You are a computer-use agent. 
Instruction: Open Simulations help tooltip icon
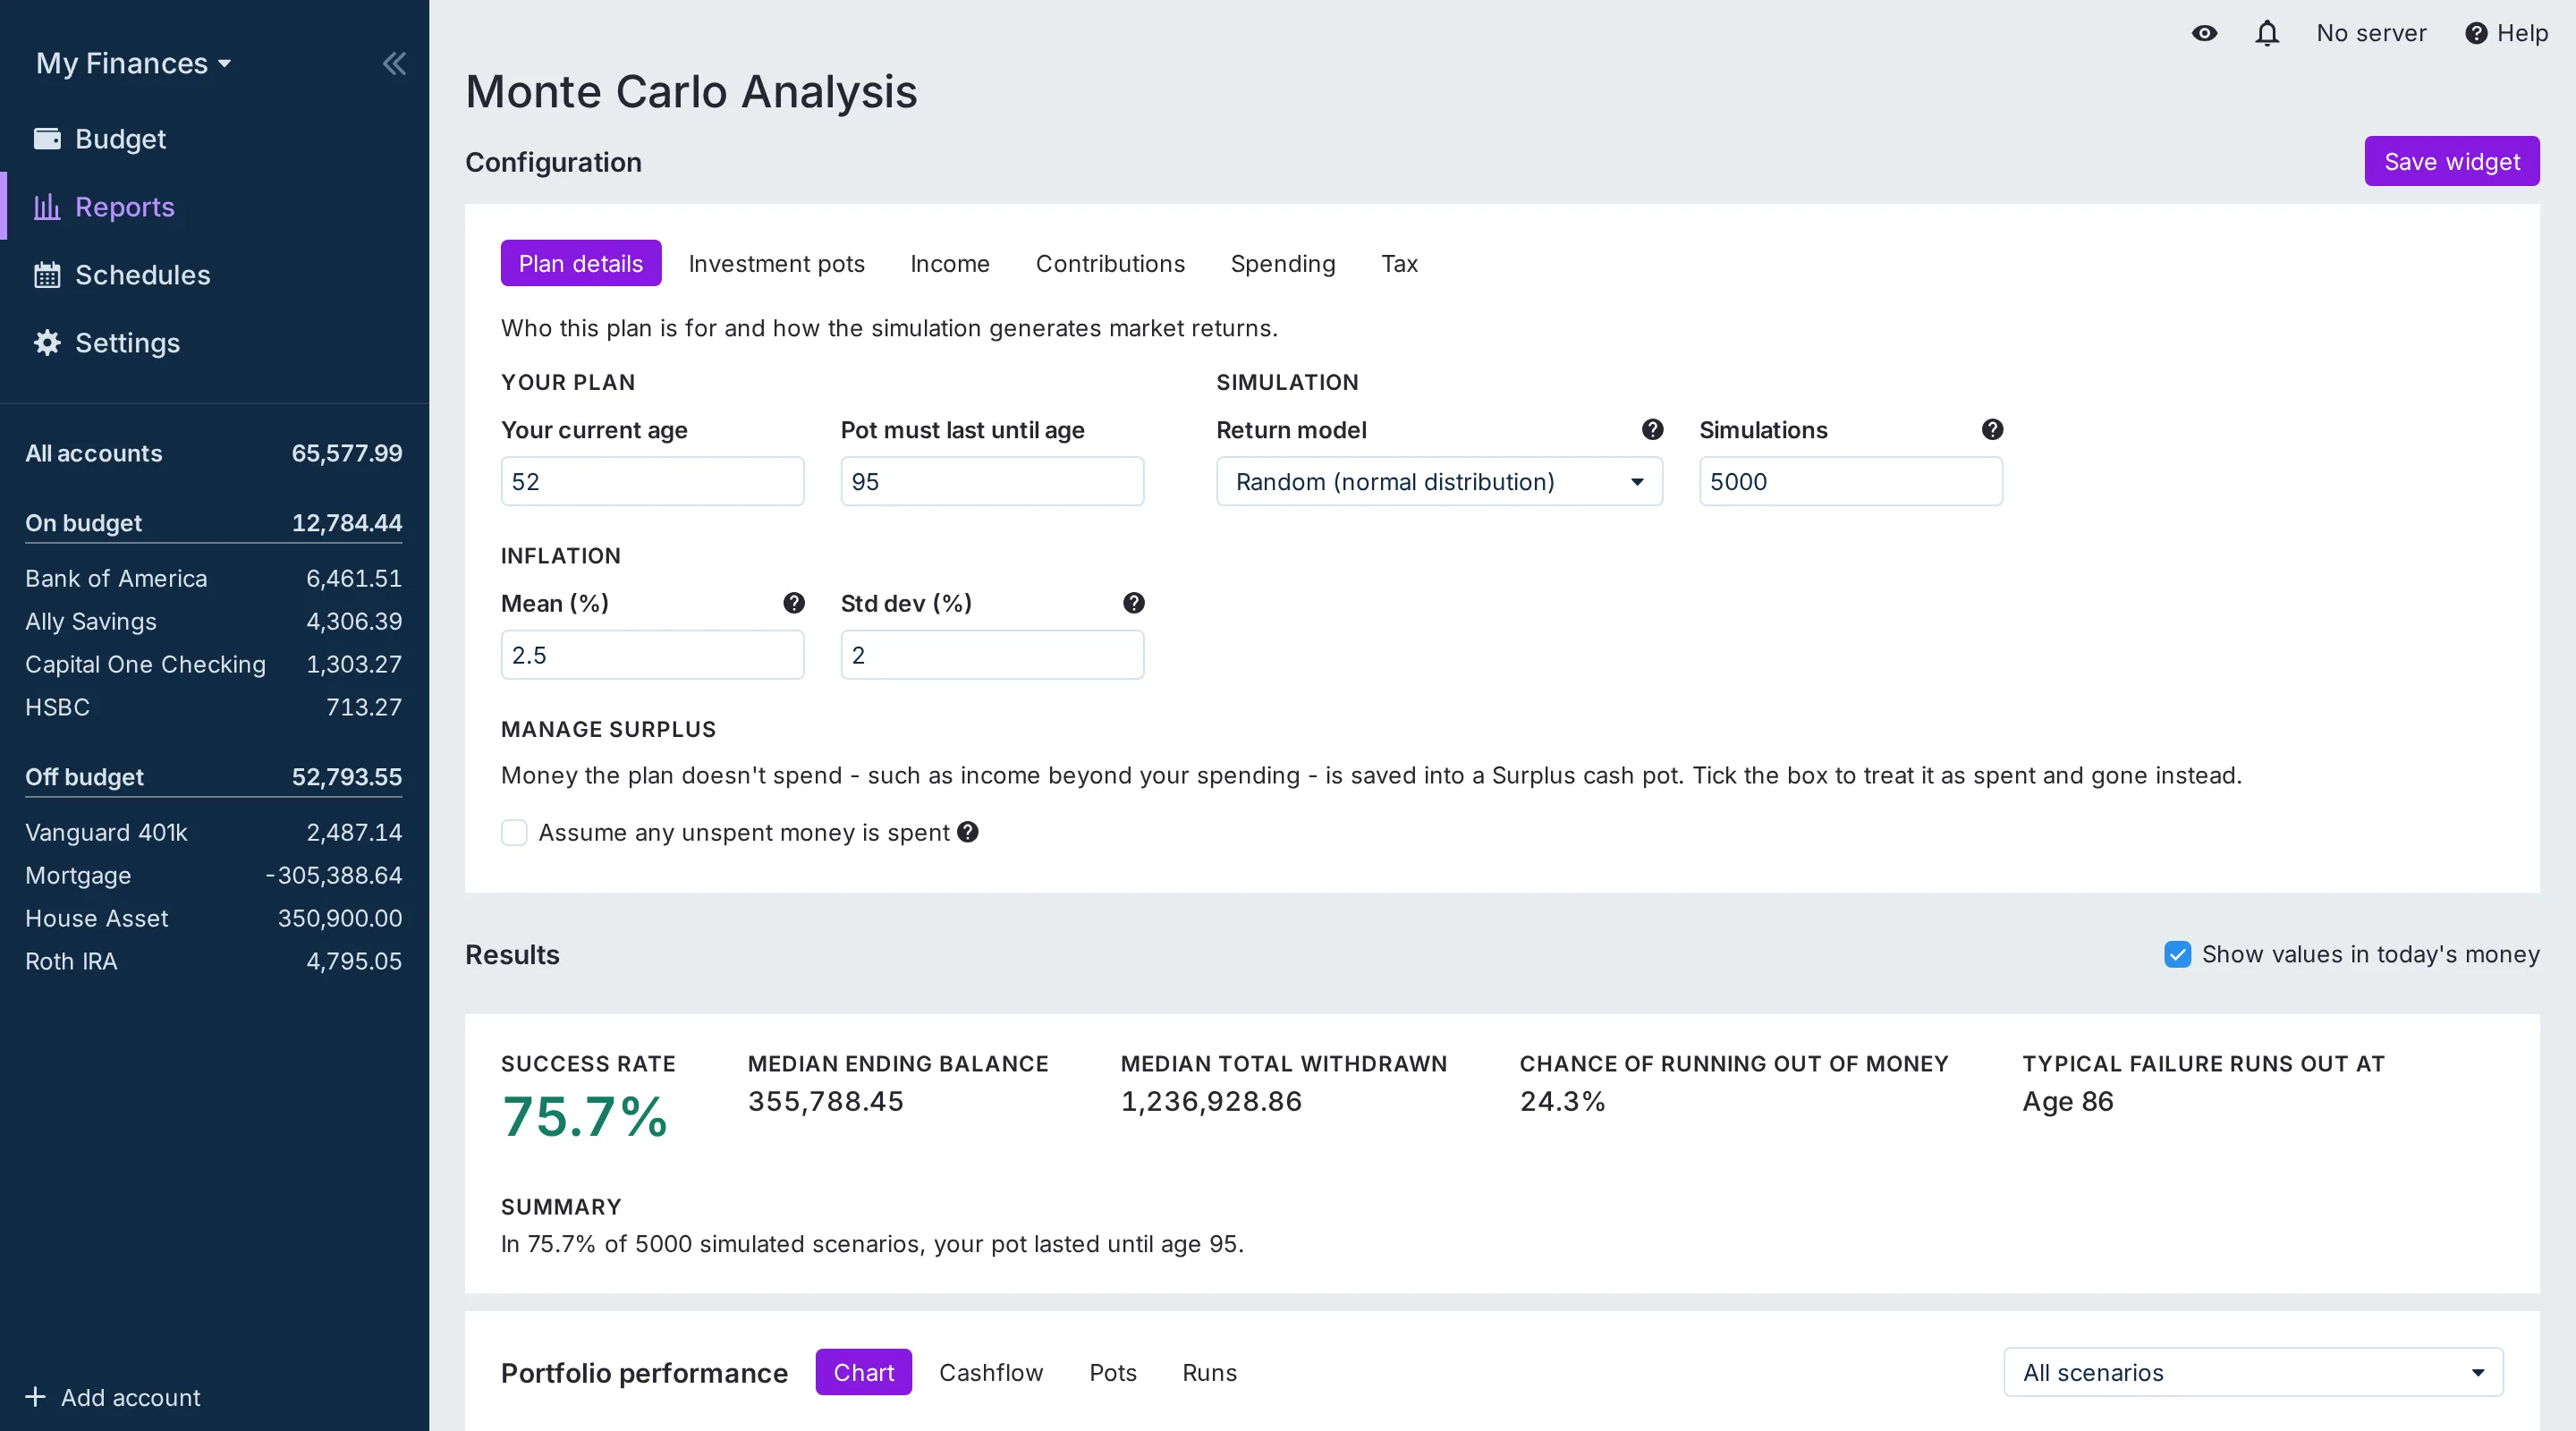tap(1992, 430)
